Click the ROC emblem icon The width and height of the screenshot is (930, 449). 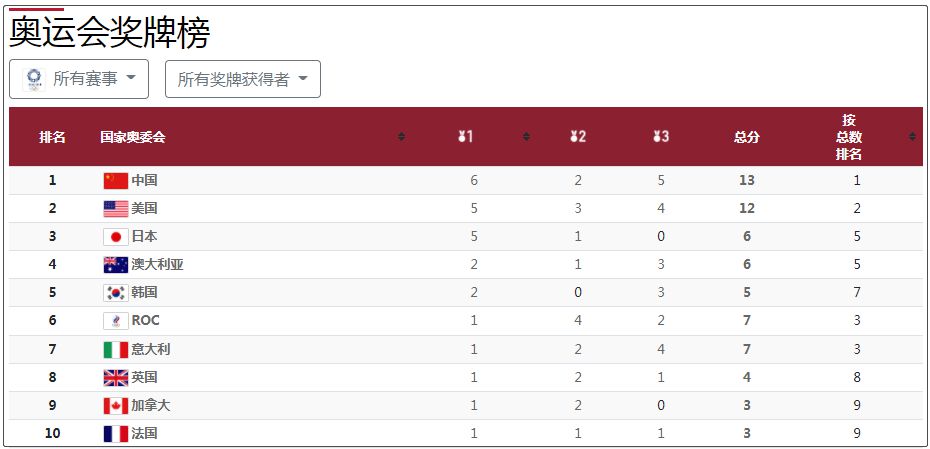pos(116,321)
